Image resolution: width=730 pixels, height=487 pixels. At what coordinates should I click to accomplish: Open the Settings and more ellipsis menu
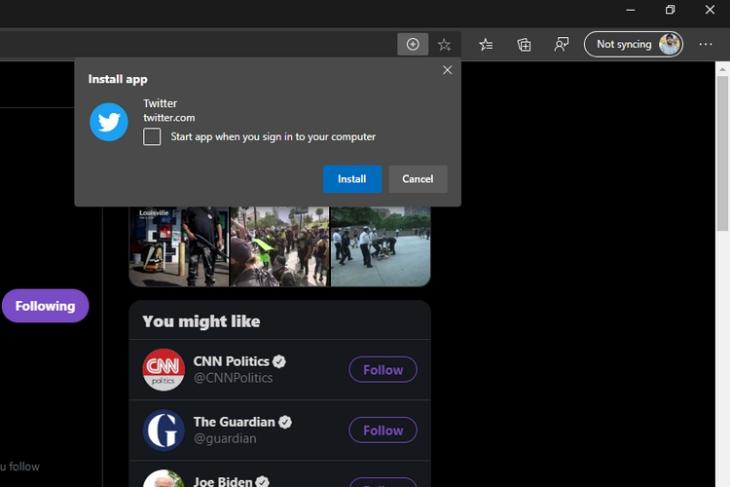(705, 44)
